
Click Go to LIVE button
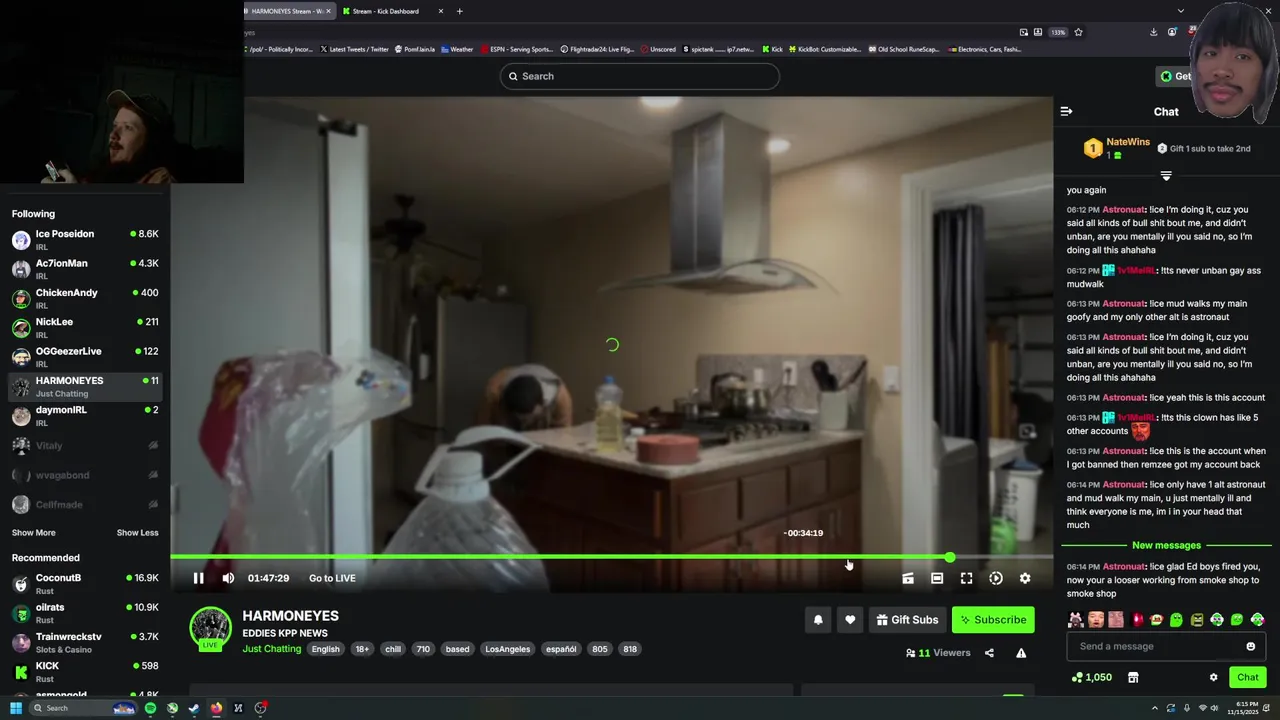click(x=332, y=578)
